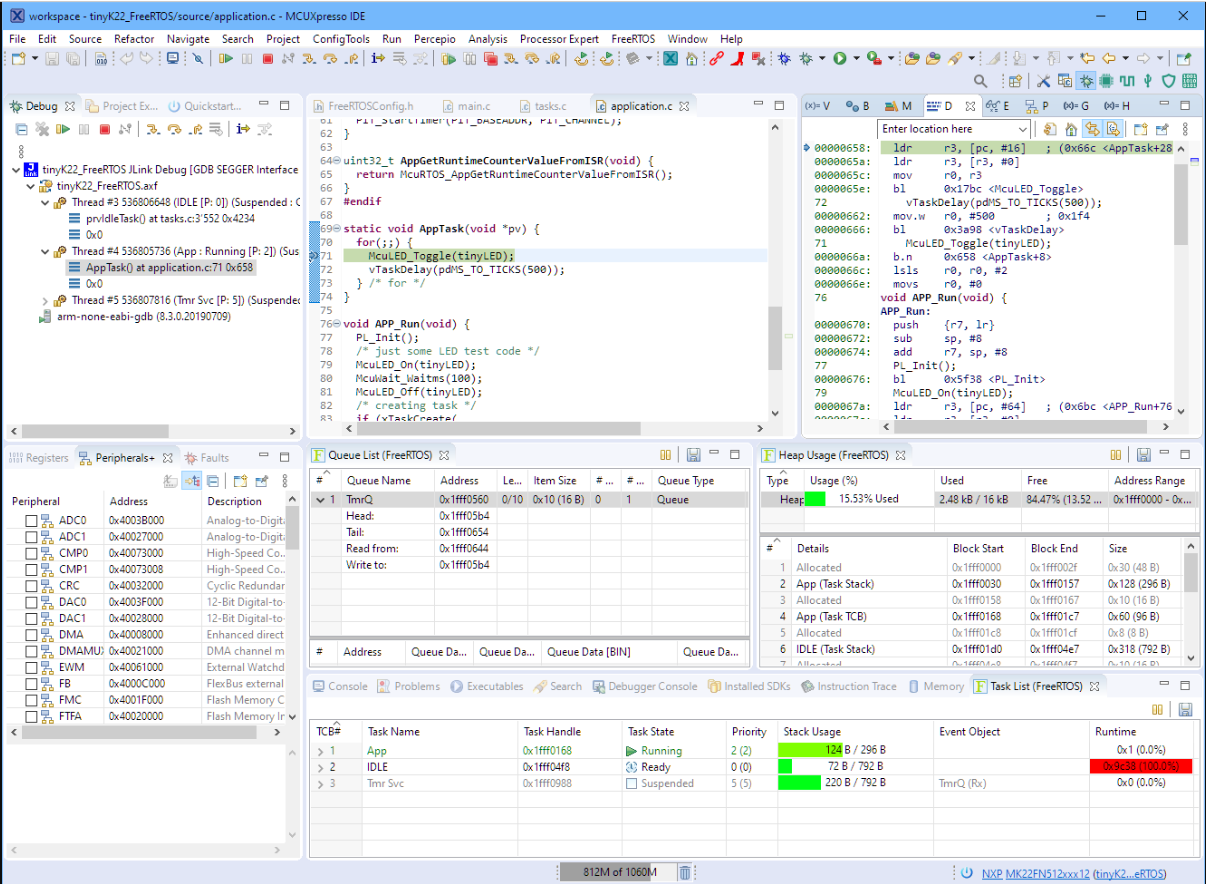Click the red Terminate button in main toolbar

point(268,58)
